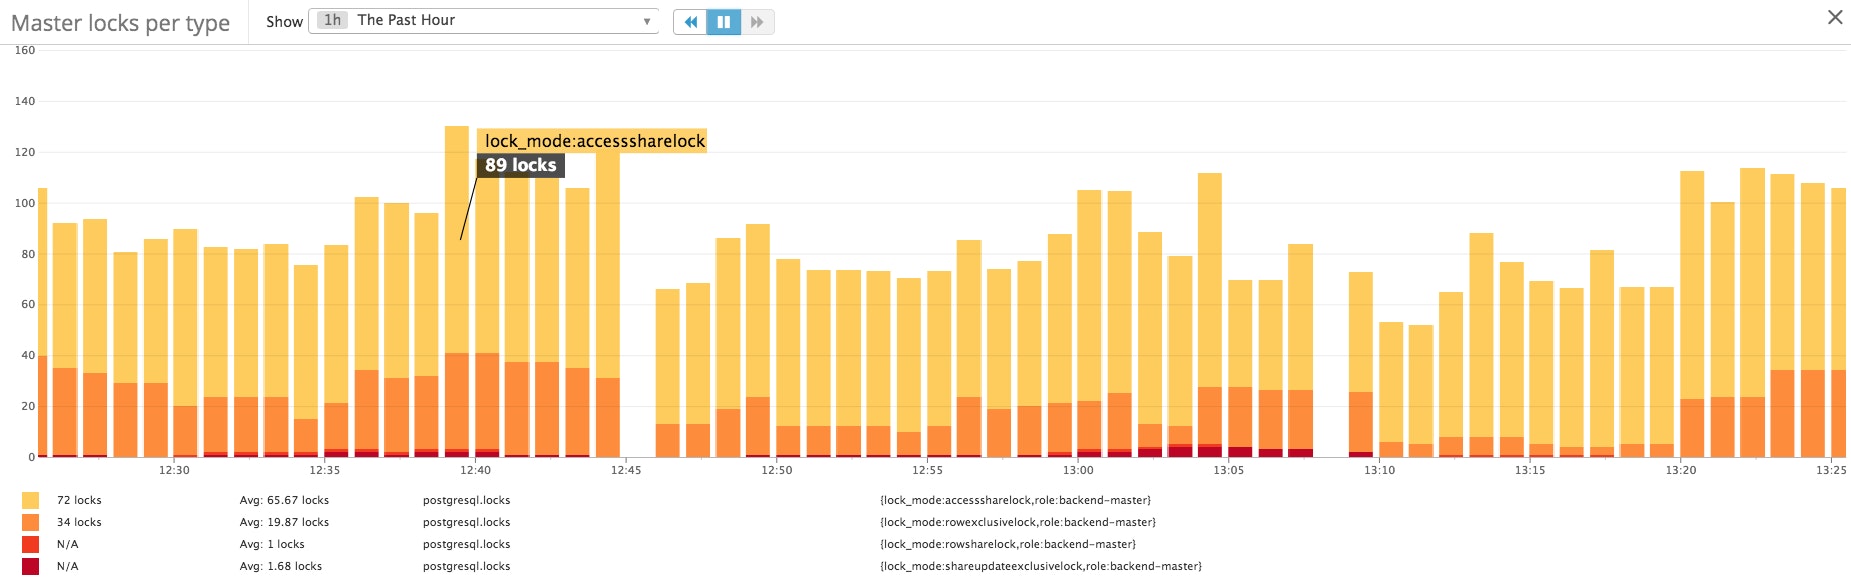Click the dropdown arrow beside The Past Hour
The height and width of the screenshot is (582, 1851).
point(647,21)
